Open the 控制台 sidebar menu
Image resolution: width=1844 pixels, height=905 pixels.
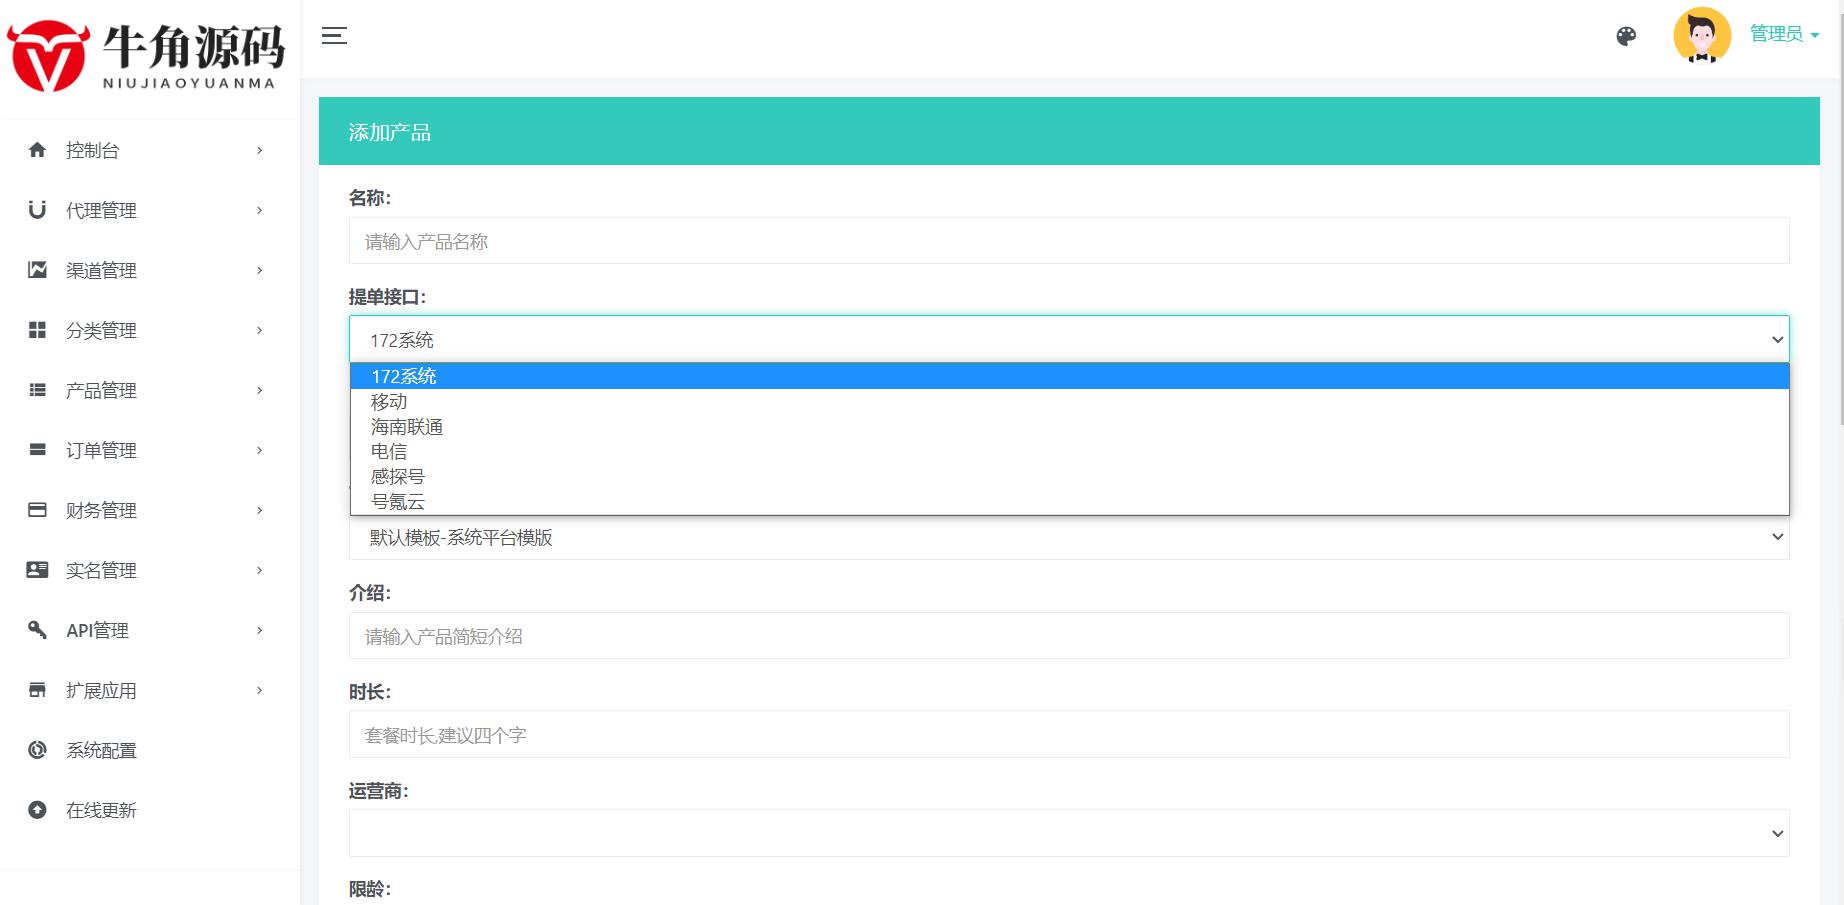150,150
